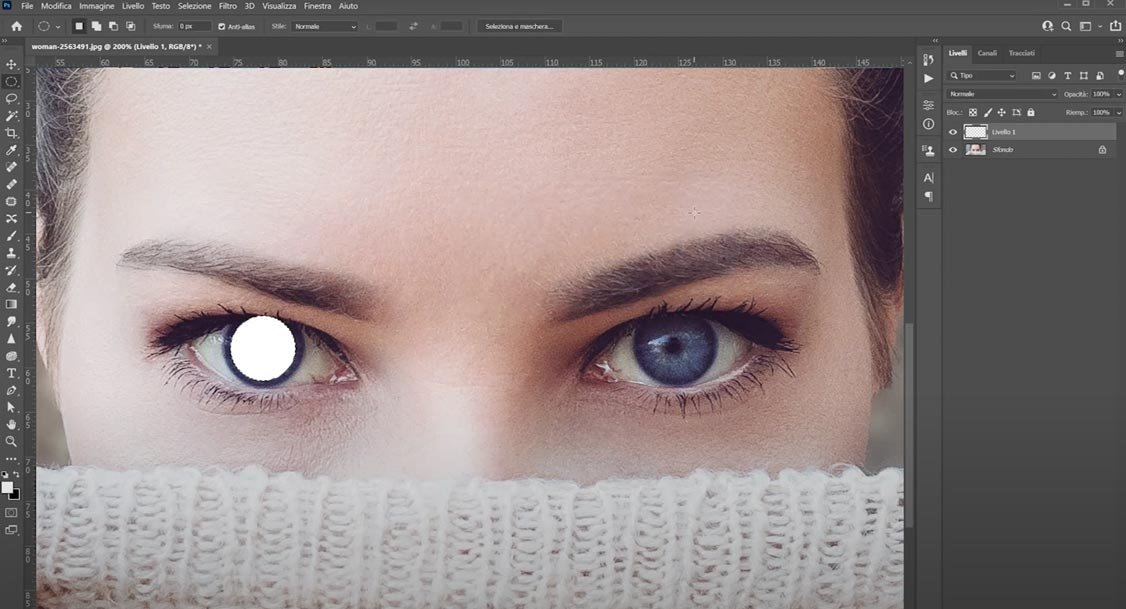Image resolution: width=1126 pixels, height=609 pixels.
Task: Click the Share icon top right
Action: pos(1115,26)
